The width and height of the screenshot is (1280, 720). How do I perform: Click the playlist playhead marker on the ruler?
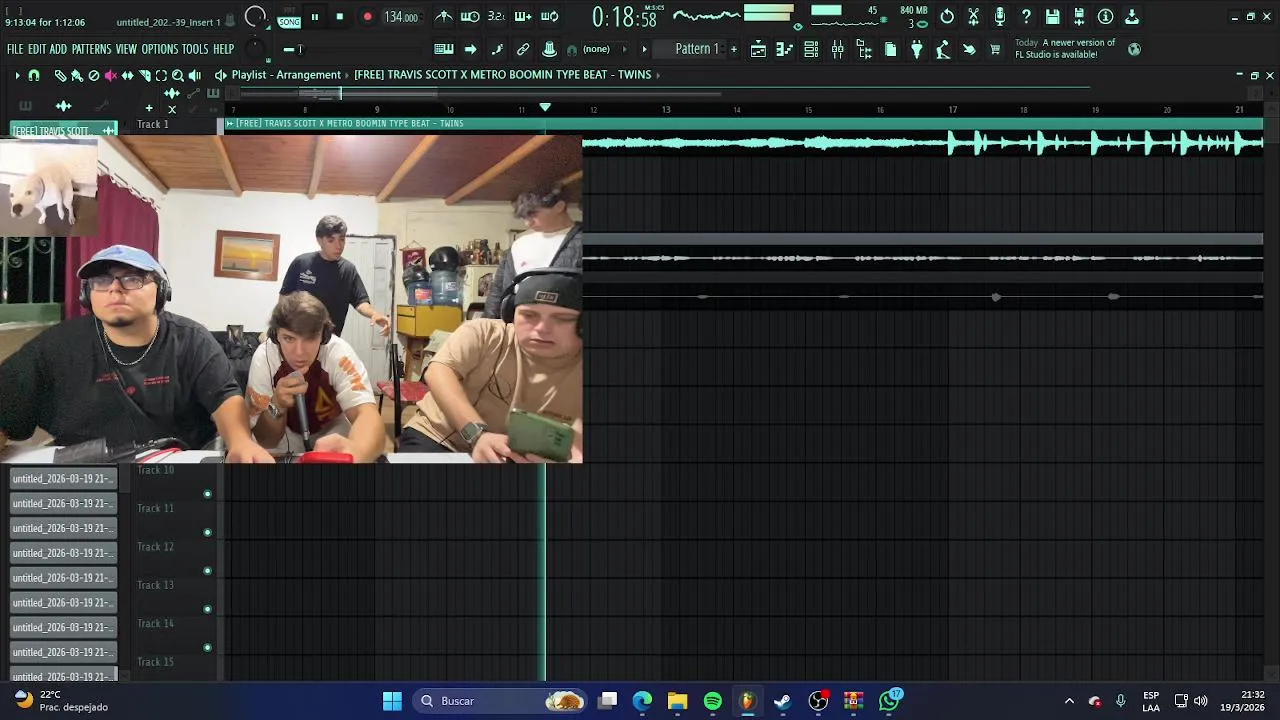pyautogui.click(x=545, y=107)
